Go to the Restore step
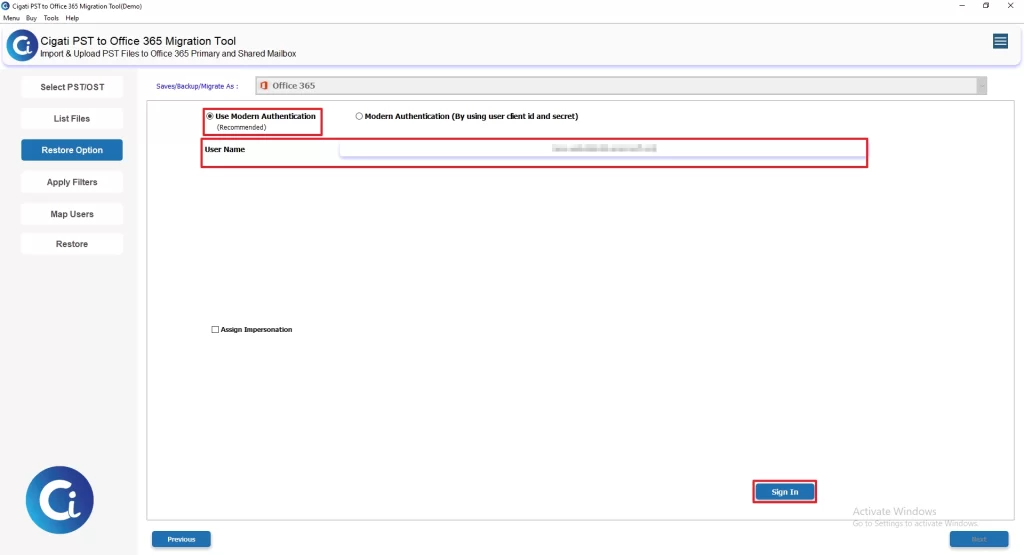The width and height of the screenshot is (1024, 555). pos(72,244)
